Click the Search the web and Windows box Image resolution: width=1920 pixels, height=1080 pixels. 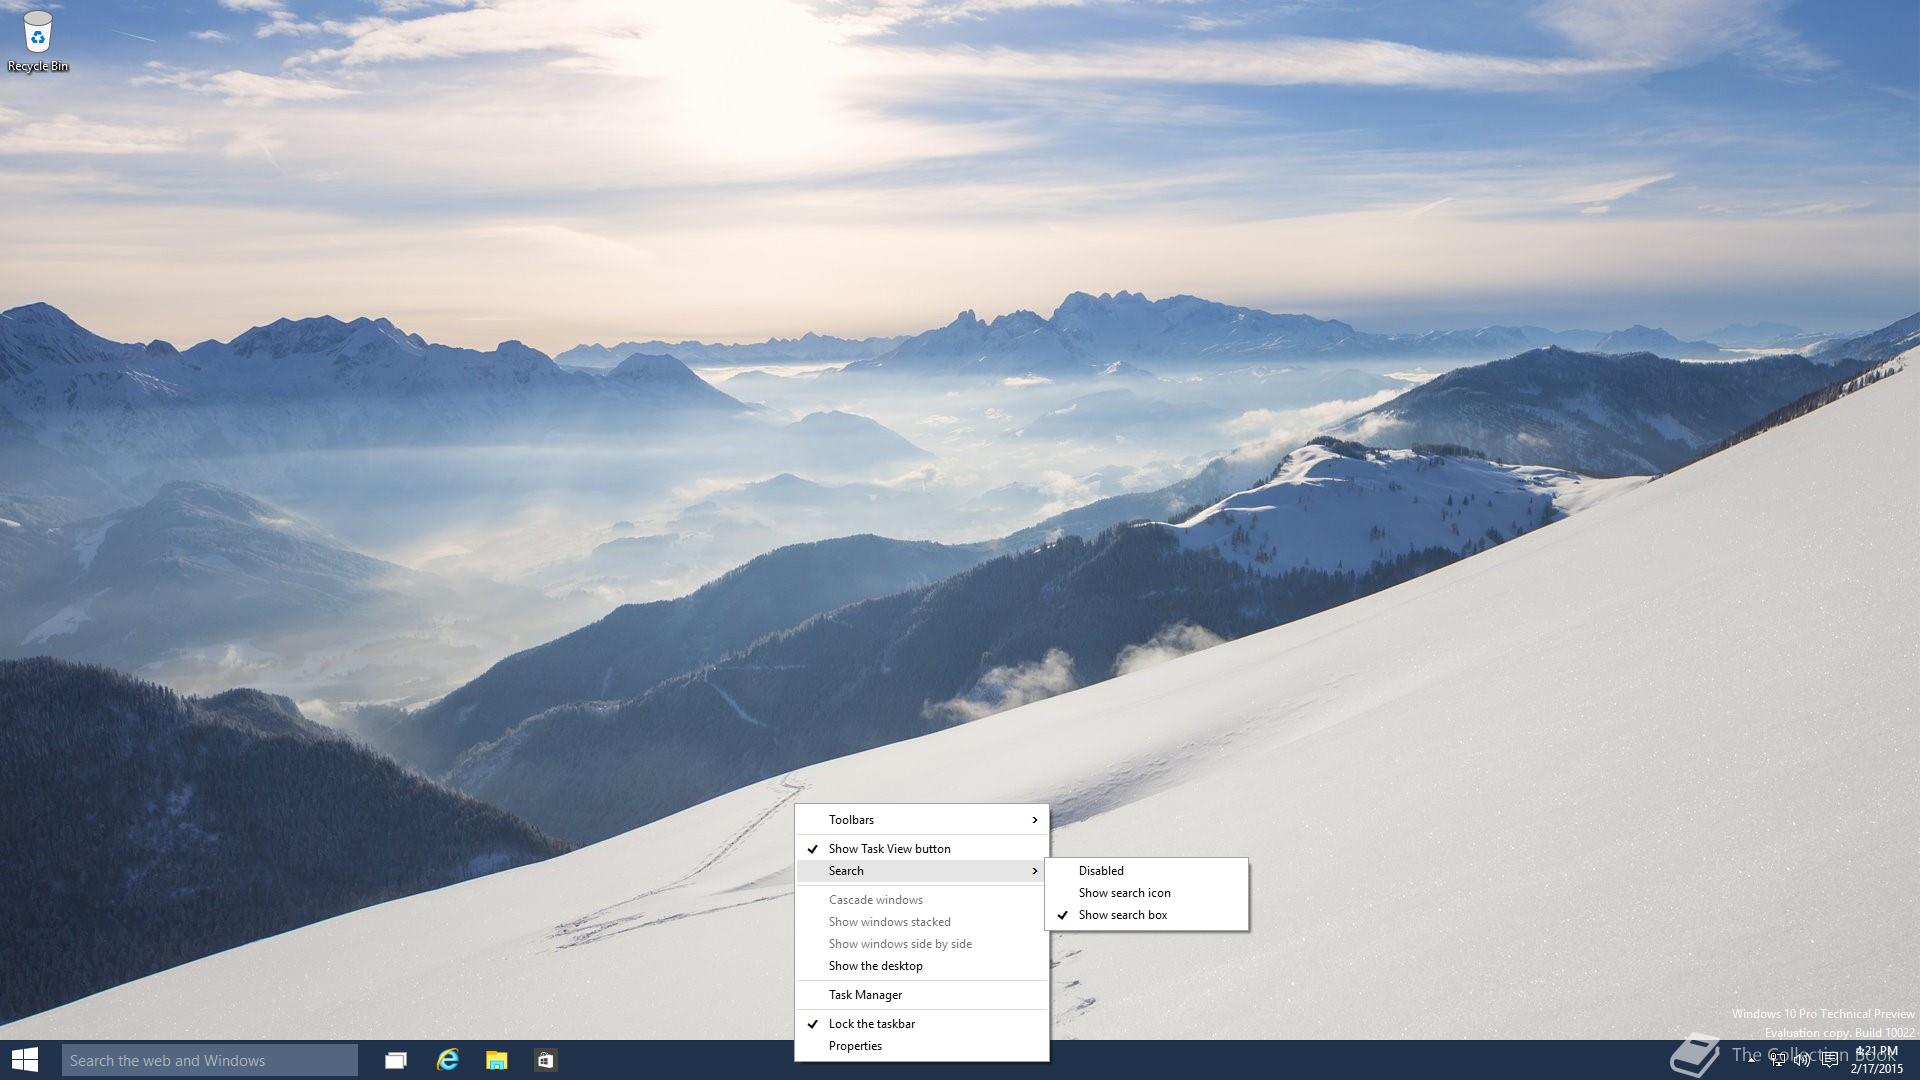point(209,1060)
